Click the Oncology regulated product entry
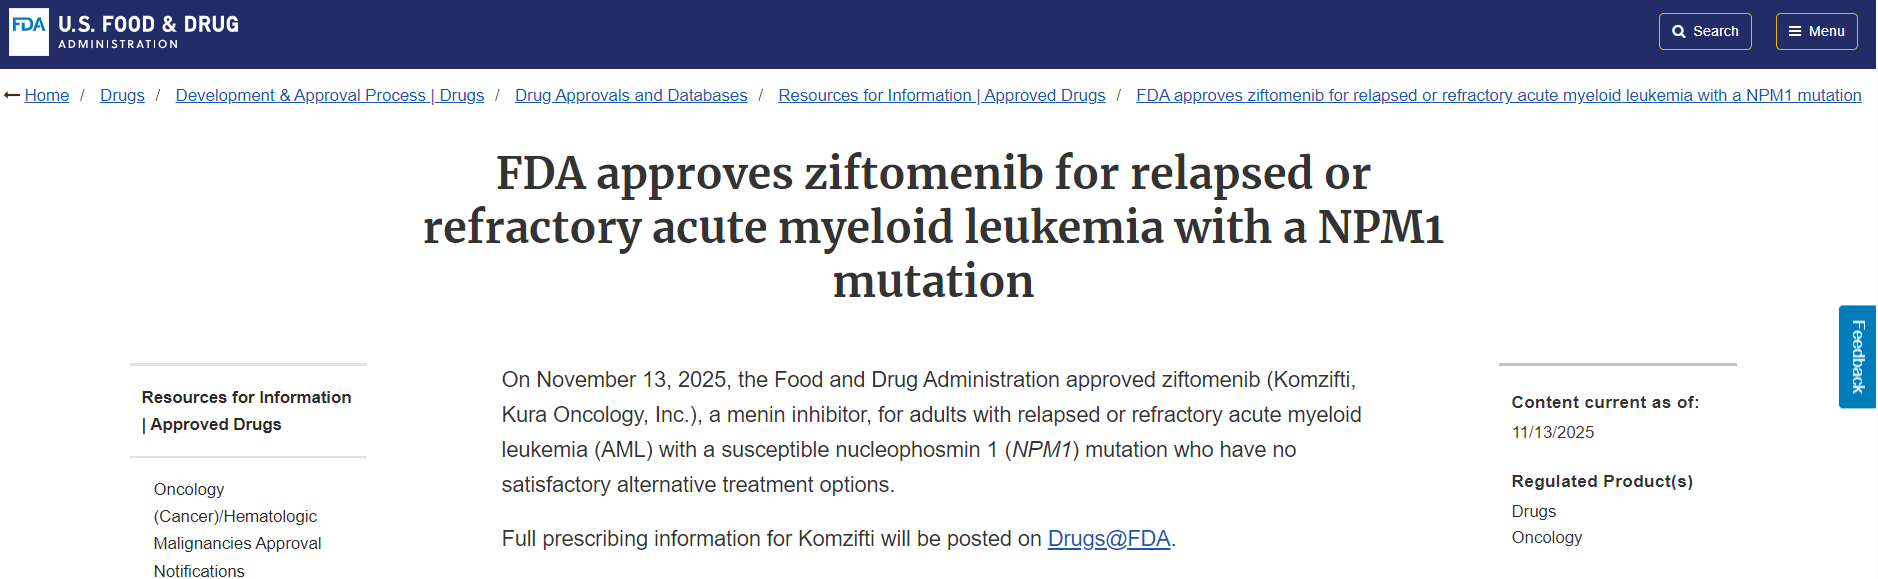This screenshot has height=579, width=1878. [1546, 538]
